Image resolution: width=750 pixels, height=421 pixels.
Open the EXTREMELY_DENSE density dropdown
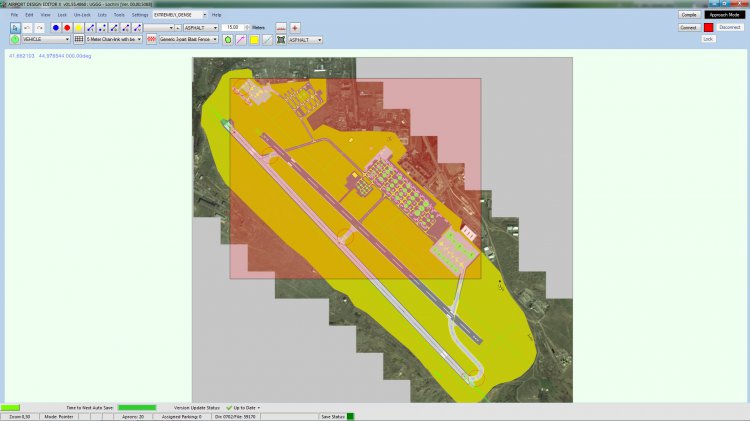click(180, 15)
